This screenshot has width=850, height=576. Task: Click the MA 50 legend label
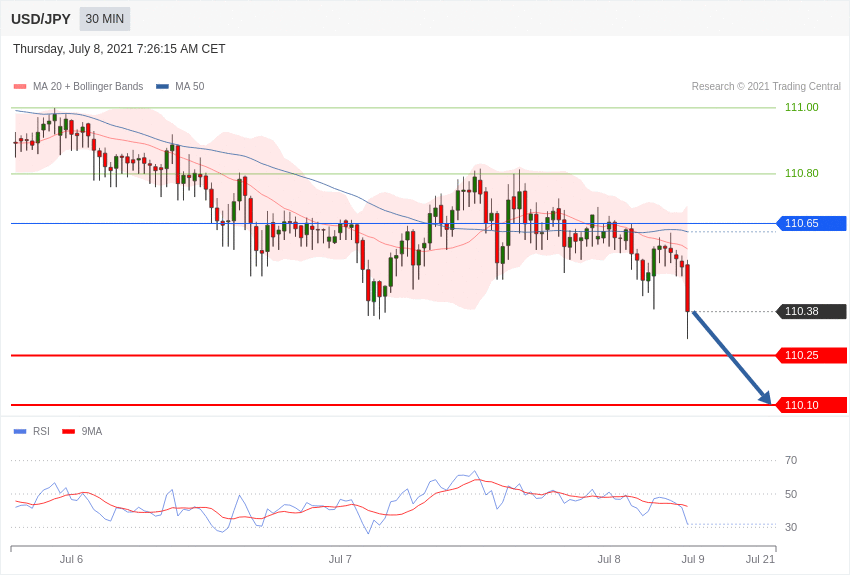pos(190,86)
